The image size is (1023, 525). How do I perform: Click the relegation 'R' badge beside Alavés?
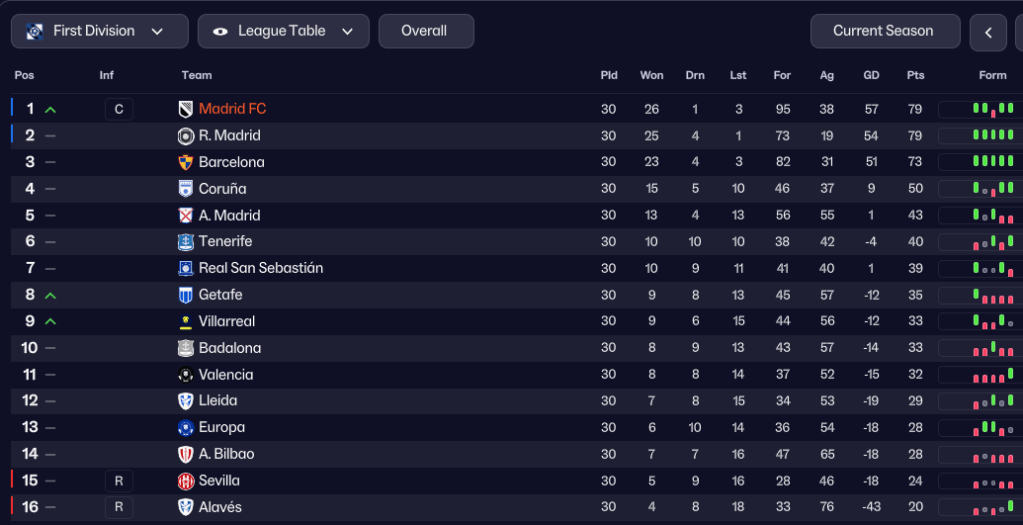(x=118, y=507)
